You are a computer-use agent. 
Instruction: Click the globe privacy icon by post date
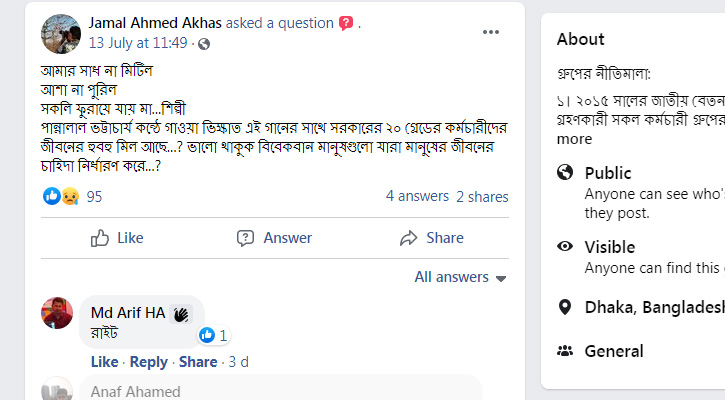click(x=204, y=43)
